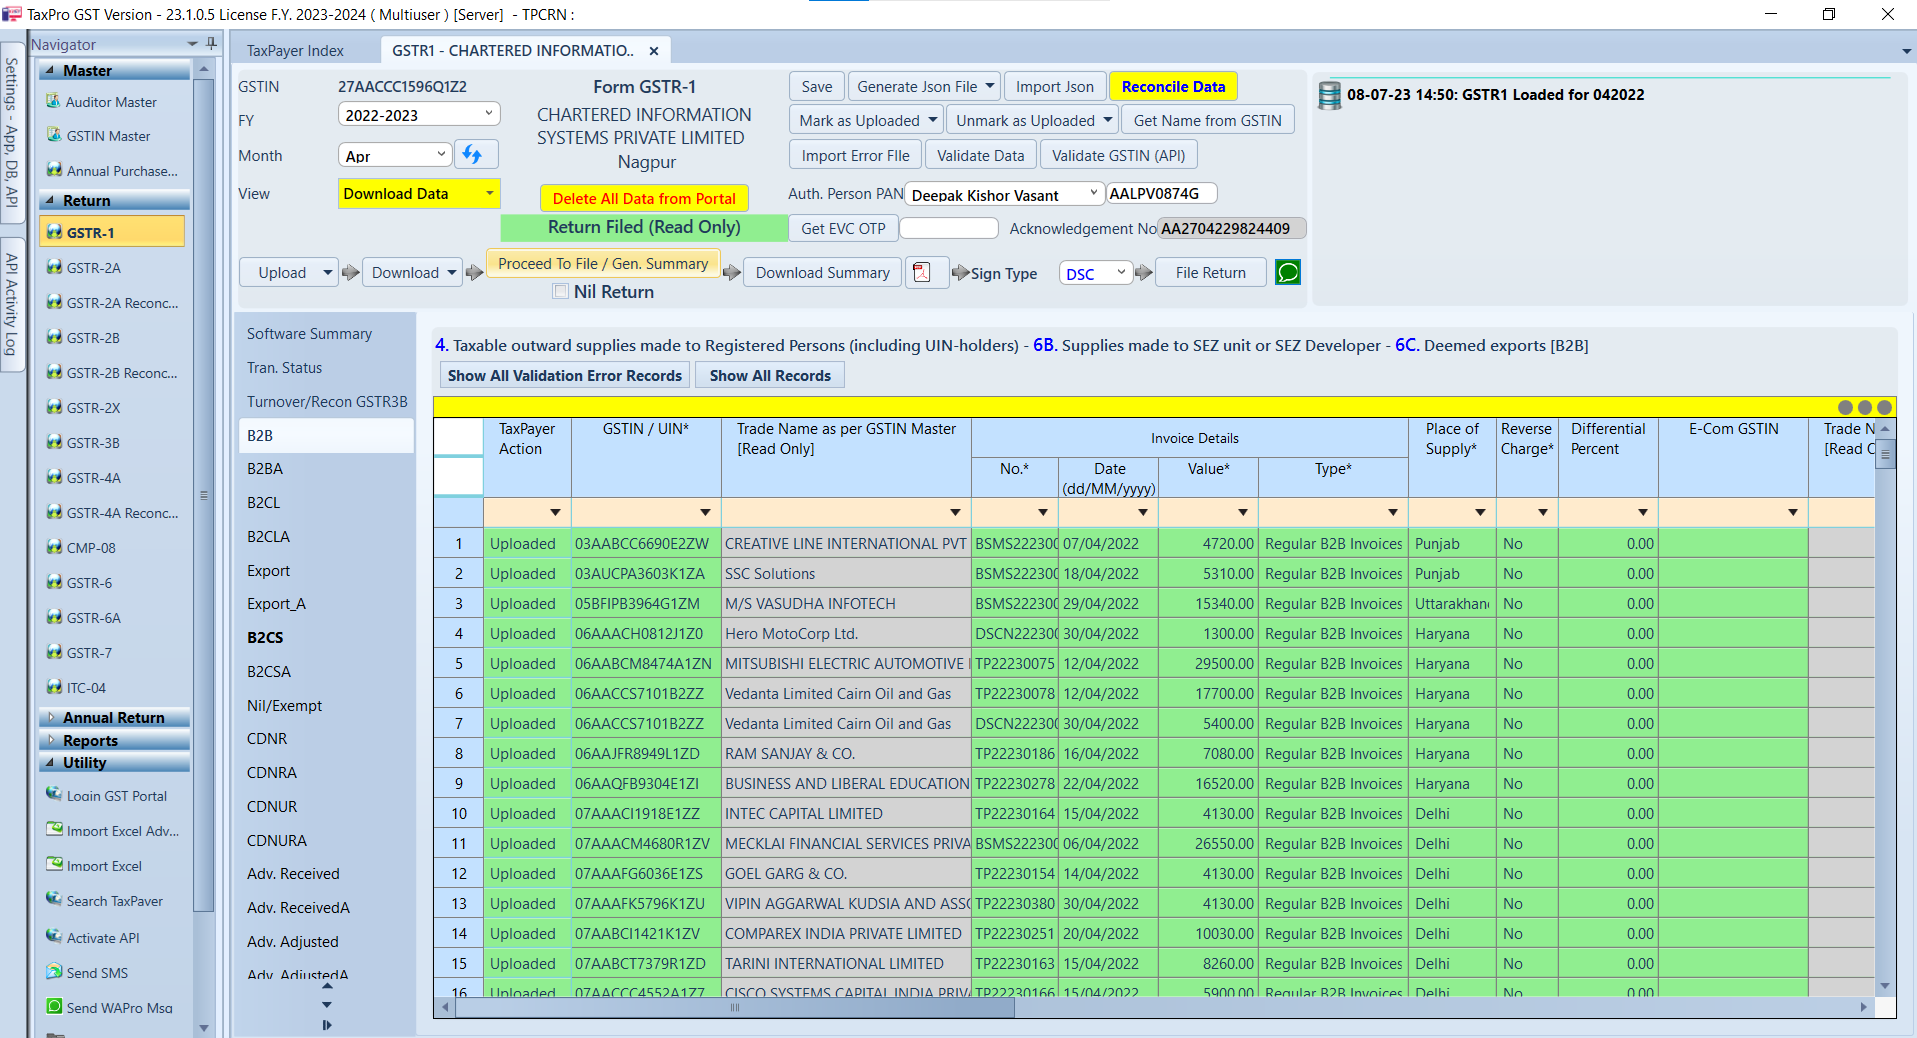Screen dimensions: 1917x1038
Task: Click Reconcile Data button
Action: coord(1173,87)
